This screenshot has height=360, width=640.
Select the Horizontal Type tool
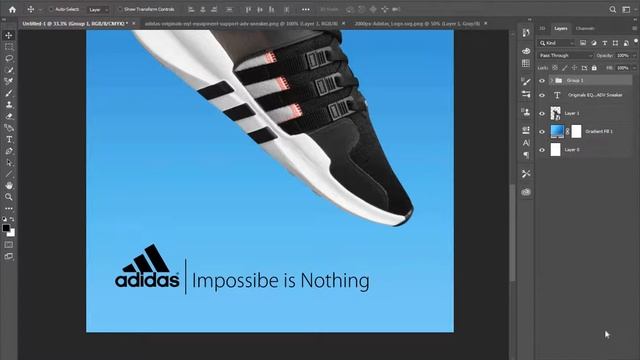[x=9, y=140]
